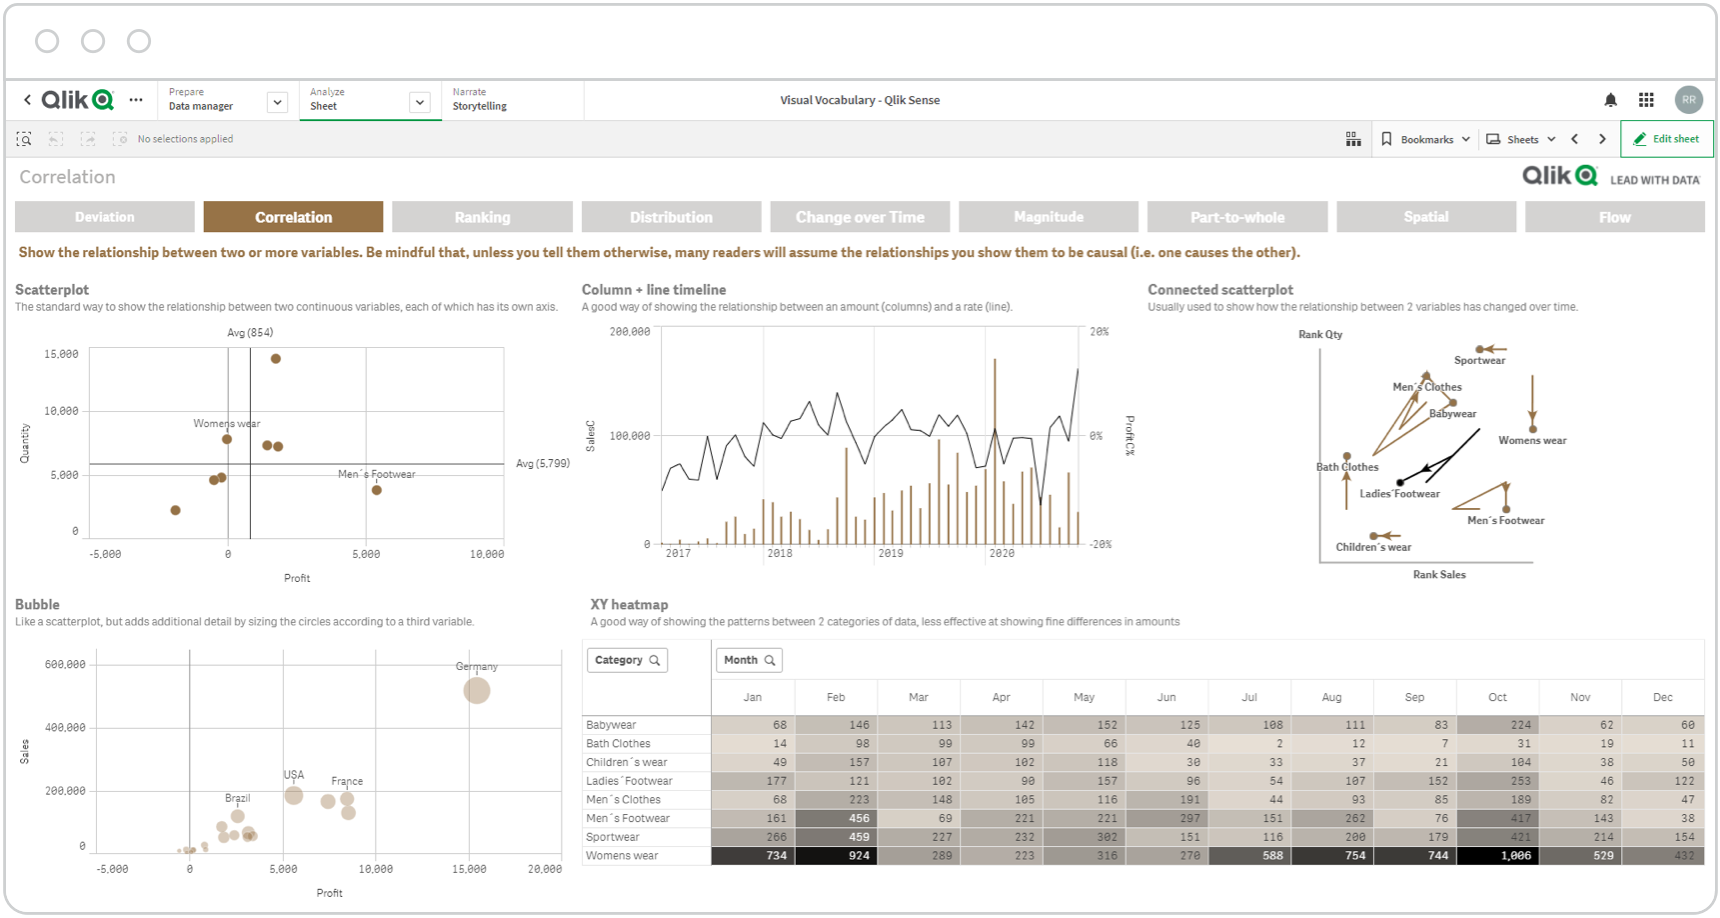Image resolution: width=1720 pixels, height=918 pixels.
Task: Click the Category filter button
Action: (627, 660)
